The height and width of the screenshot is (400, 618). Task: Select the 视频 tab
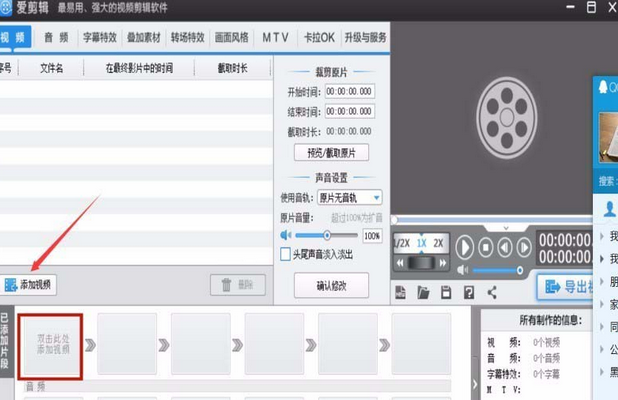pos(15,37)
